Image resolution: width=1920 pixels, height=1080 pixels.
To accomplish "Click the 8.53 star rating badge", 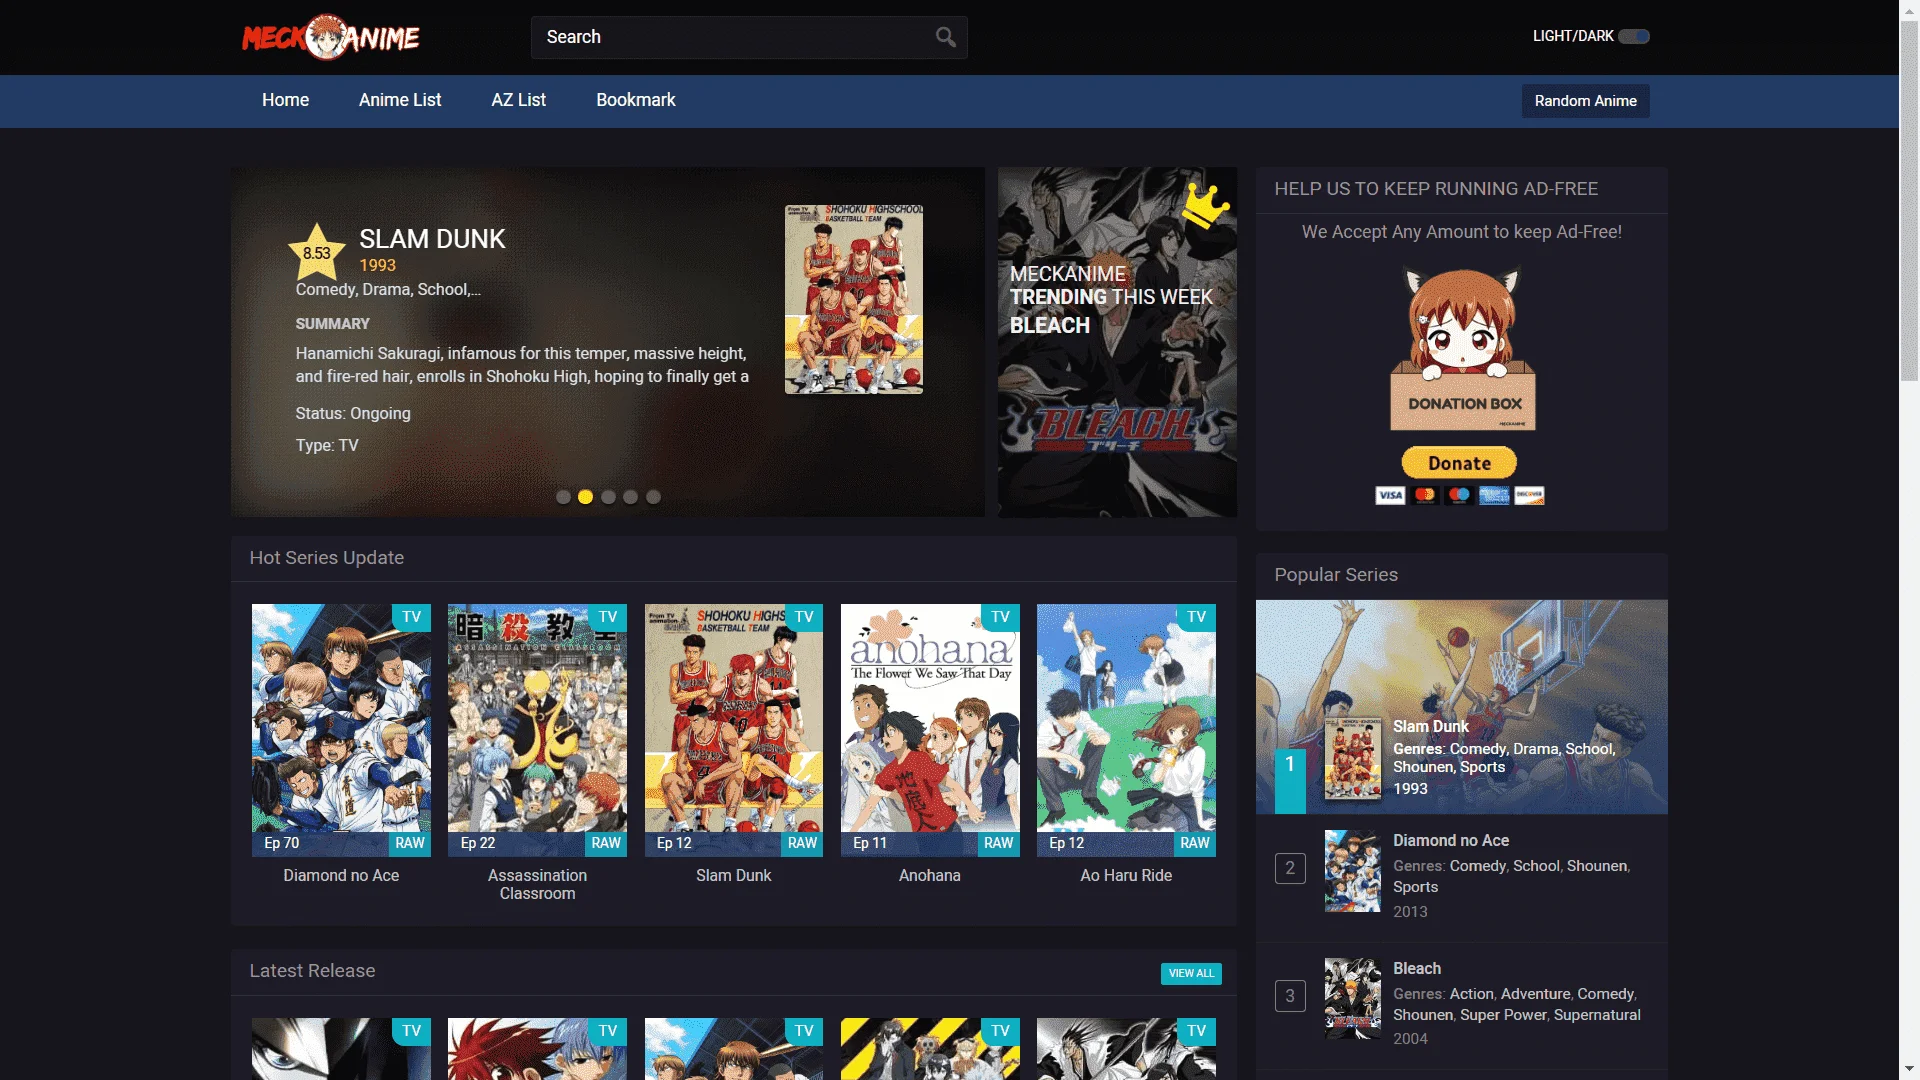I will point(317,252).
